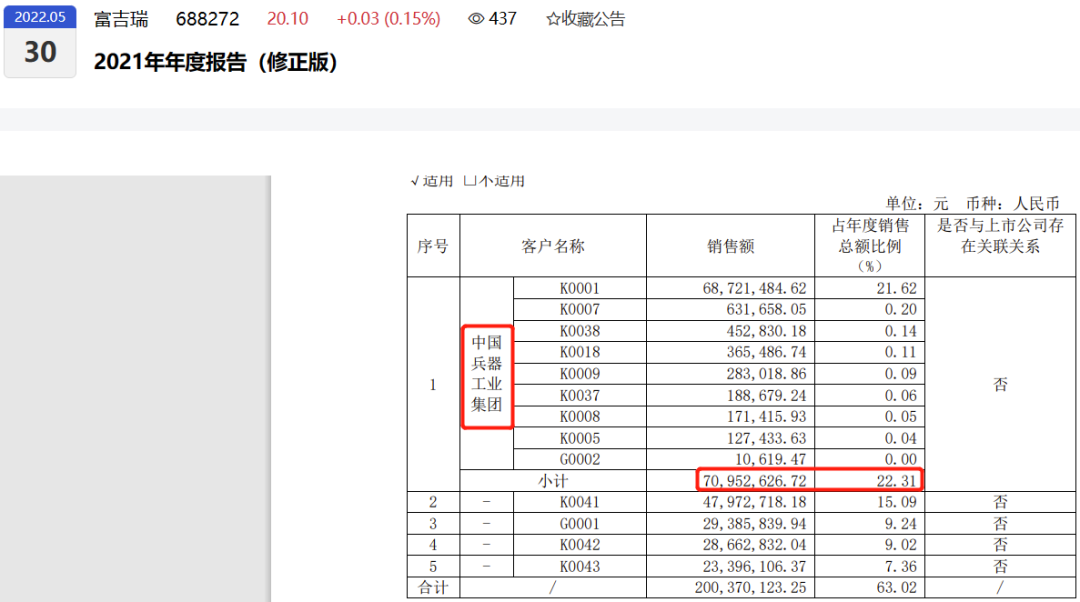The width and height of the screenshot is (1080, 602).
Task: Open the title 2021年年度报告（修正版）
Action: (216, 62)
